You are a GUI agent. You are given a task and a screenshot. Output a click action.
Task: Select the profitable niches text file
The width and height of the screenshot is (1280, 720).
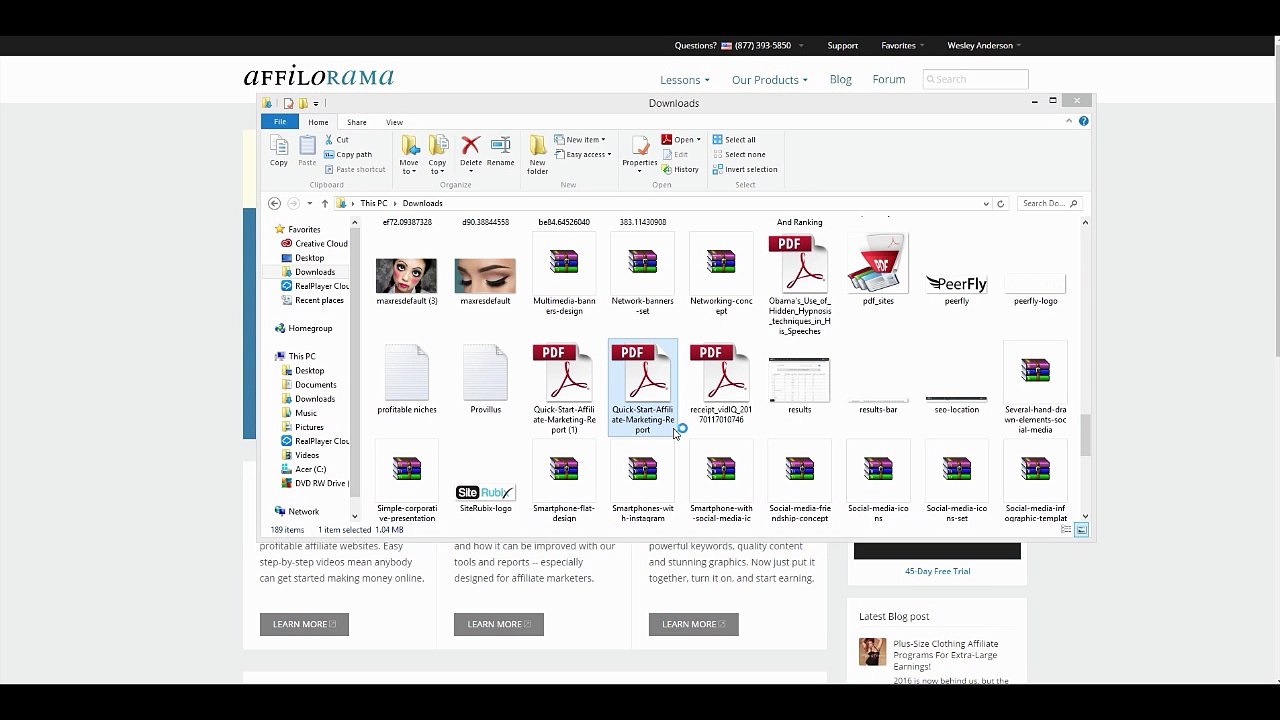coord(407,379)
